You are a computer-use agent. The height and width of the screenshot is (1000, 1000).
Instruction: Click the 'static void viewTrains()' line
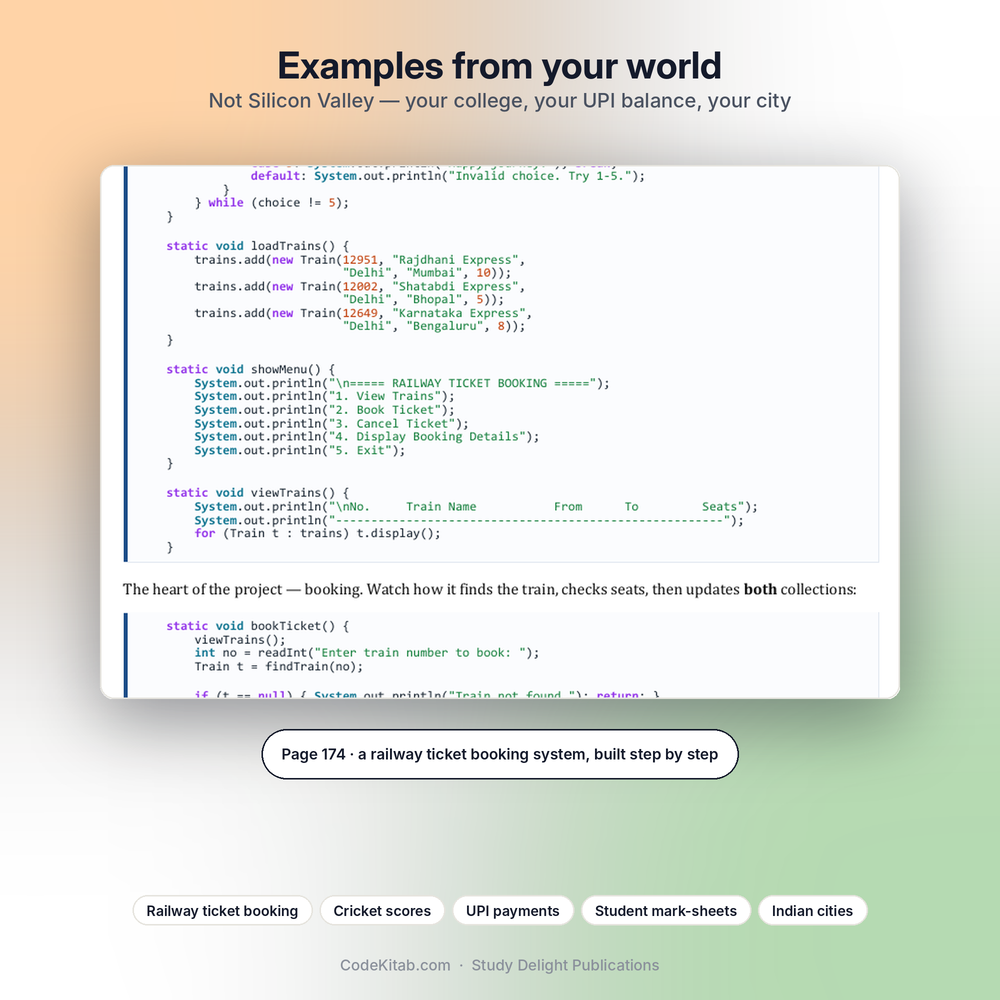[258, 493]
